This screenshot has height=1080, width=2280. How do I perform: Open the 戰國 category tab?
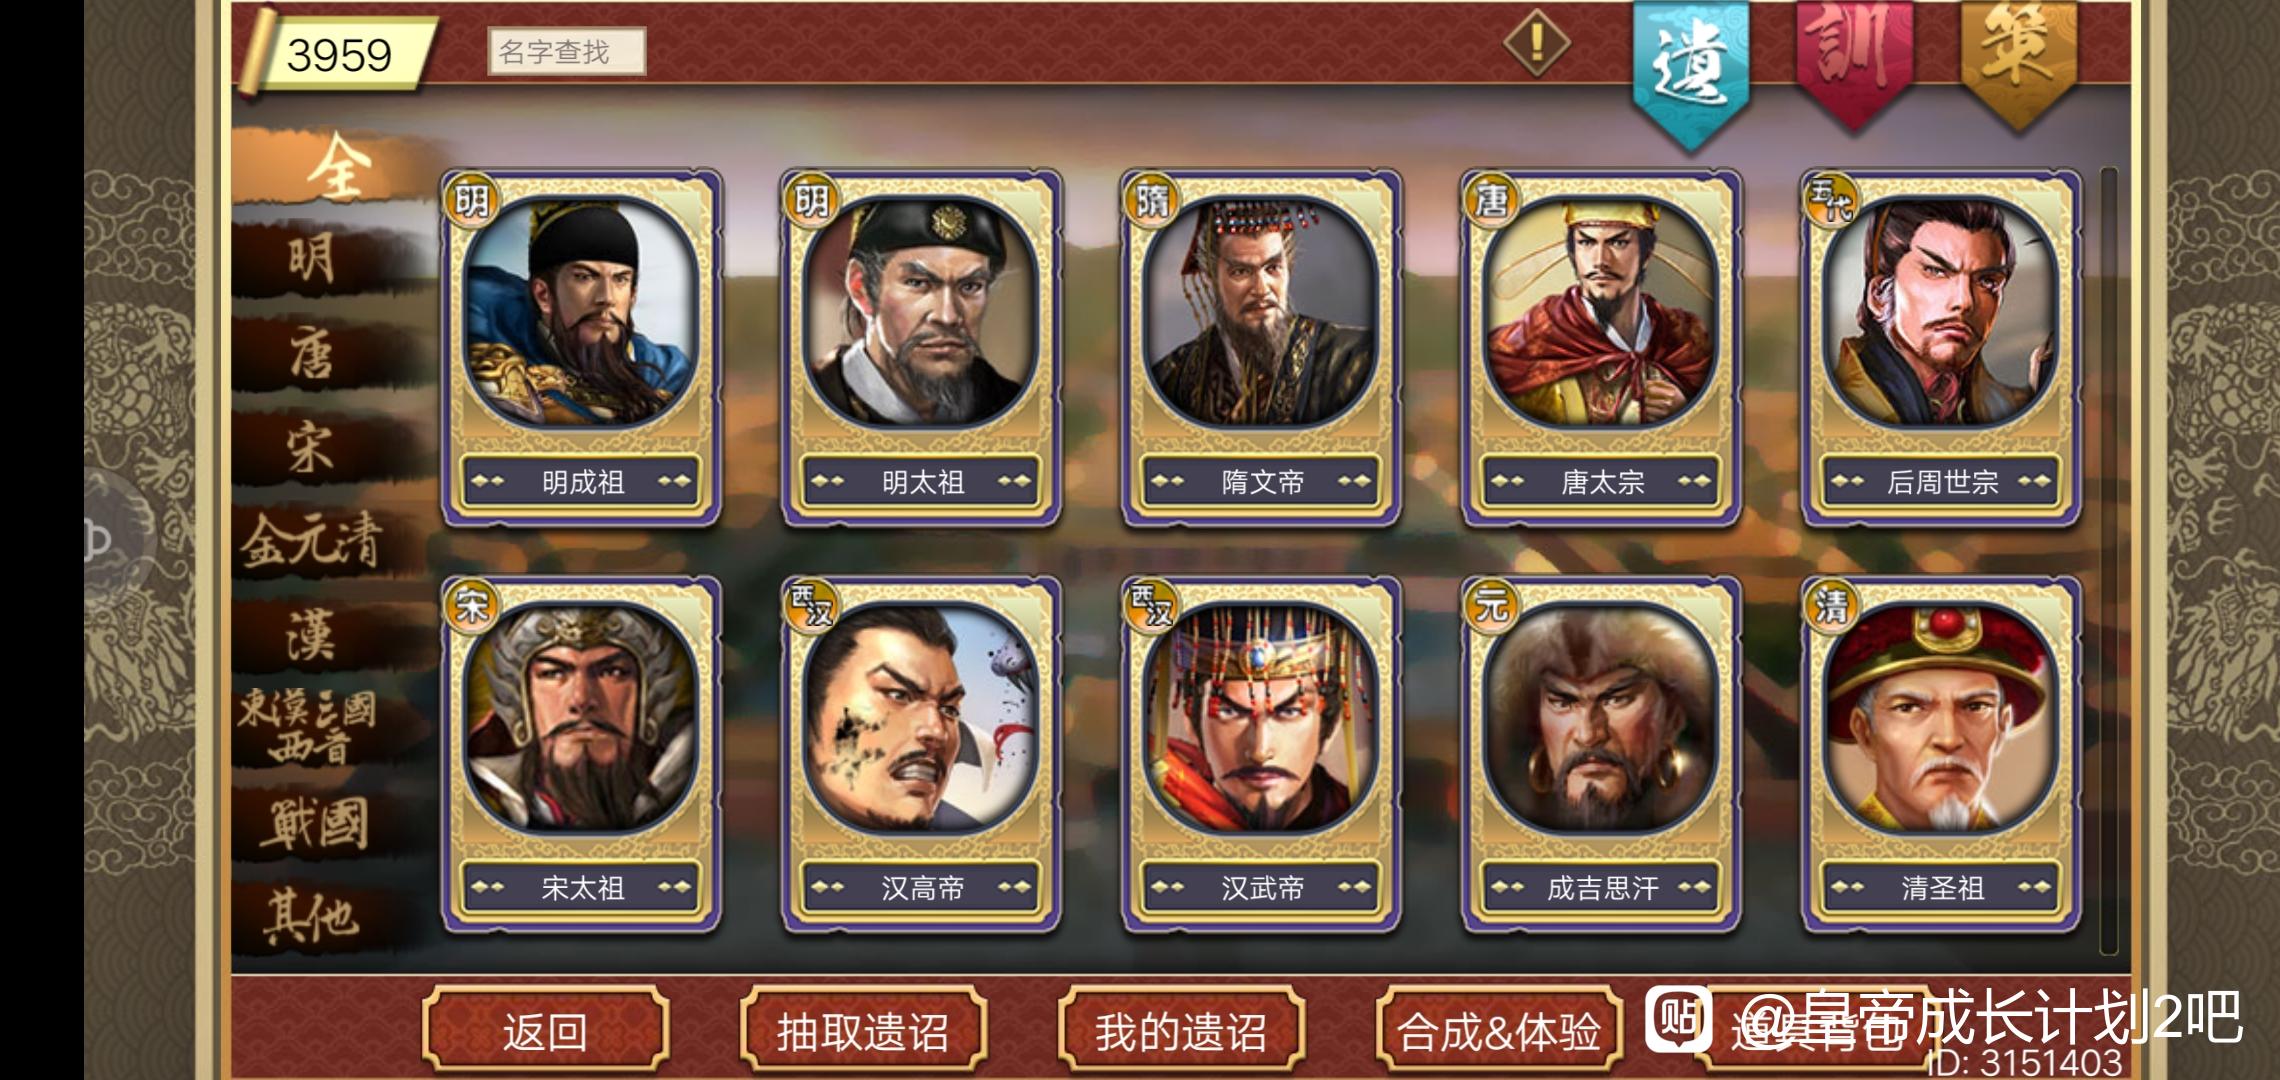(x=312, y=823)
